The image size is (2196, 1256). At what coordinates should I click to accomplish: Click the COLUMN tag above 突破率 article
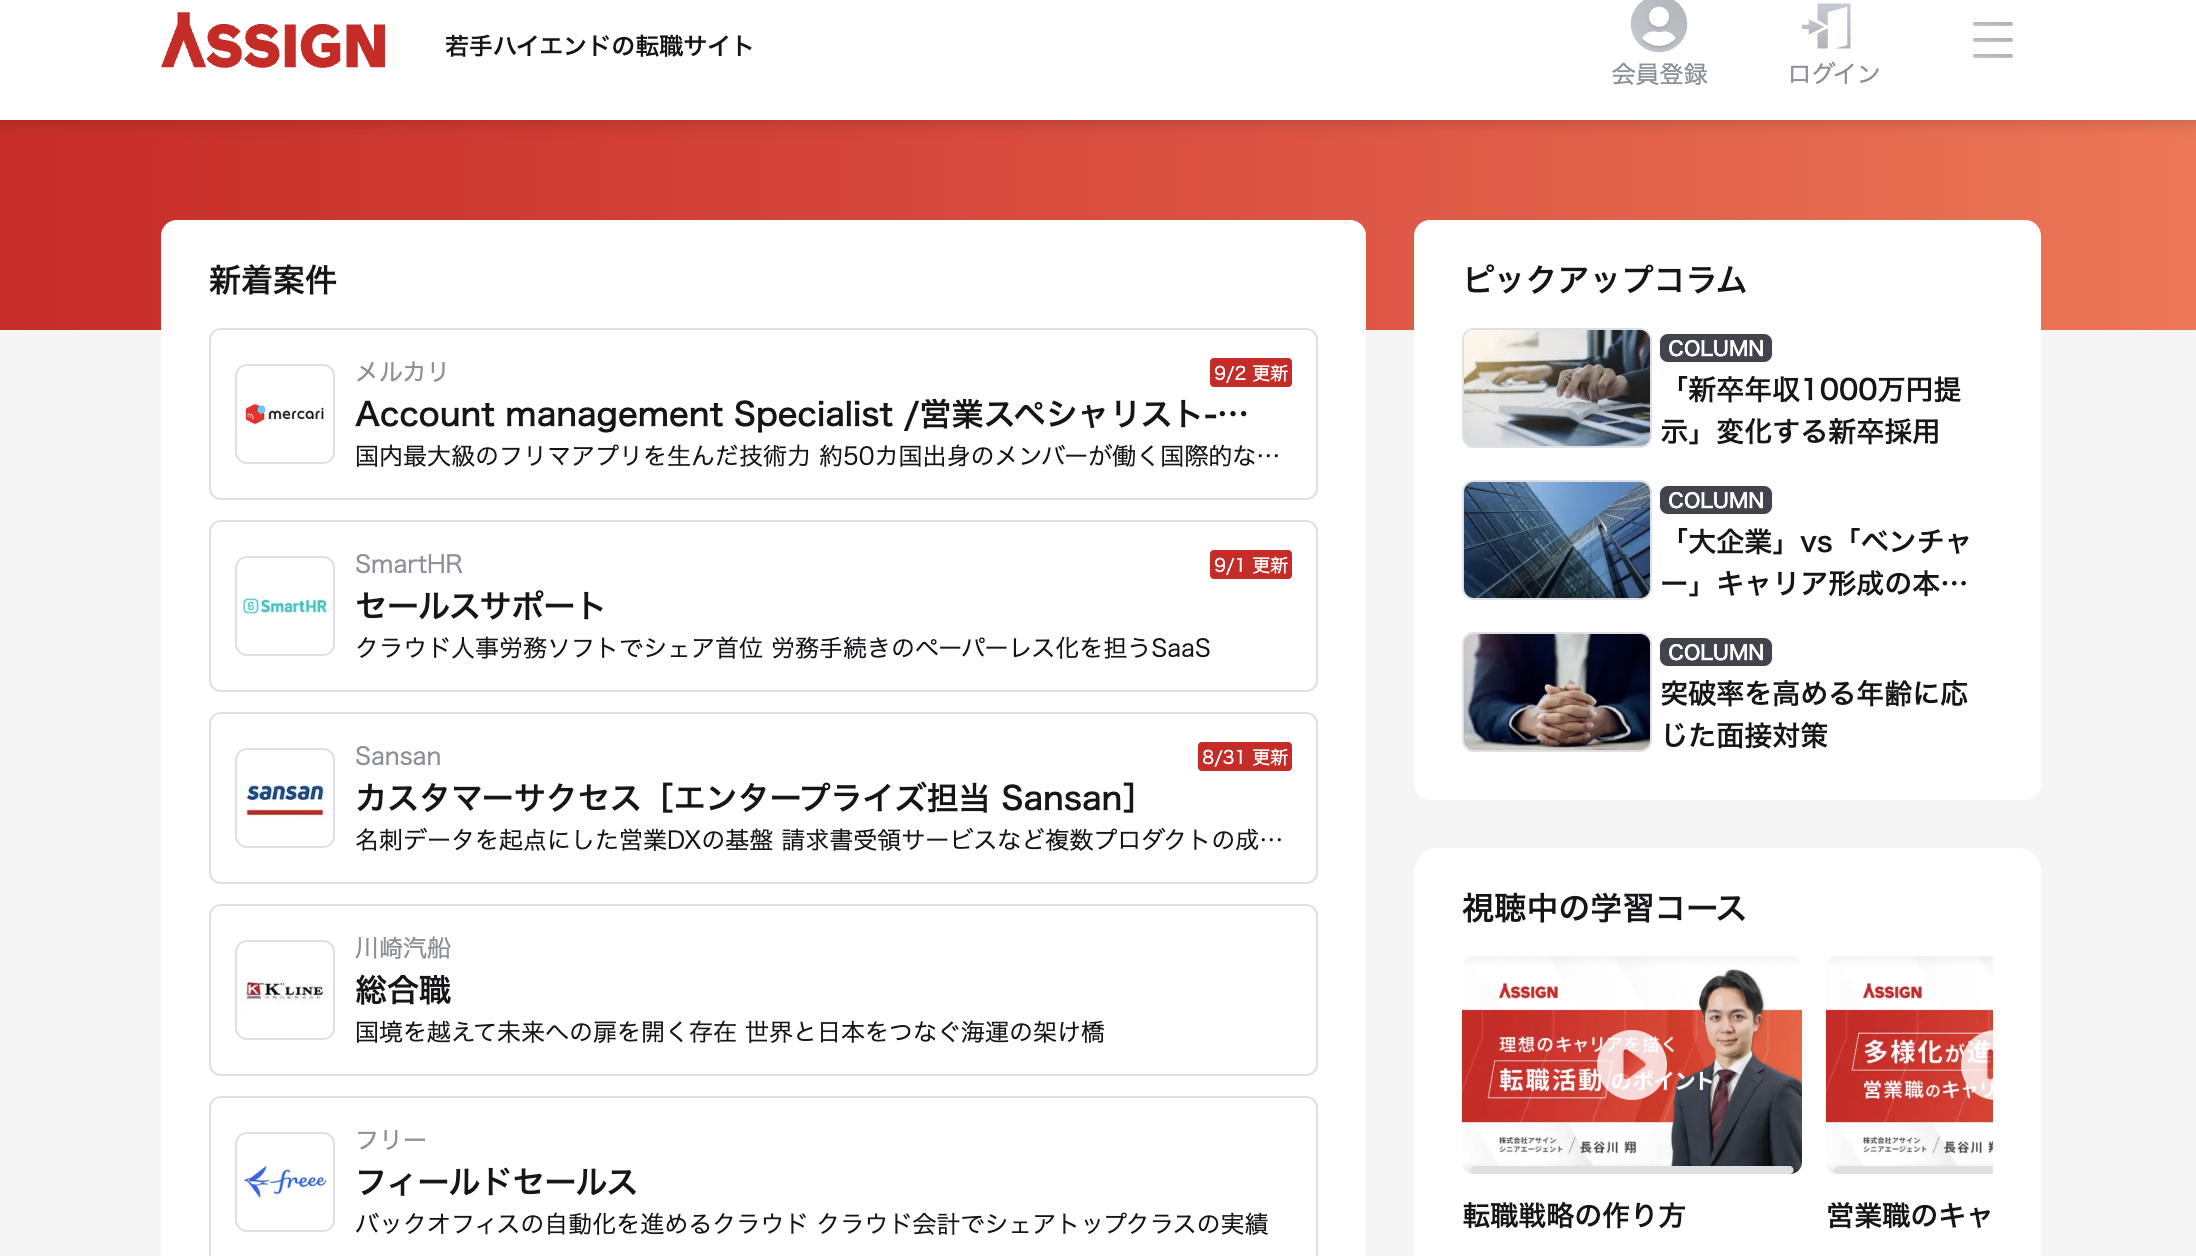click(1716, 652)
